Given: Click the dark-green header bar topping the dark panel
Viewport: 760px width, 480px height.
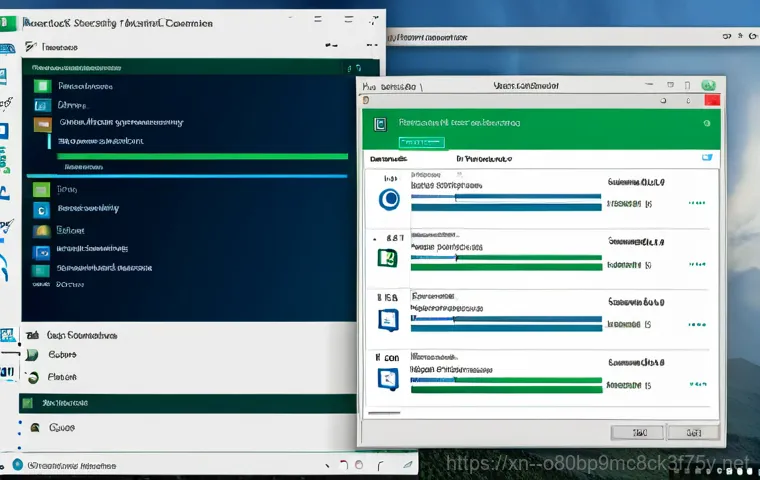Looking at the screenshot, I should coord(201,67).
